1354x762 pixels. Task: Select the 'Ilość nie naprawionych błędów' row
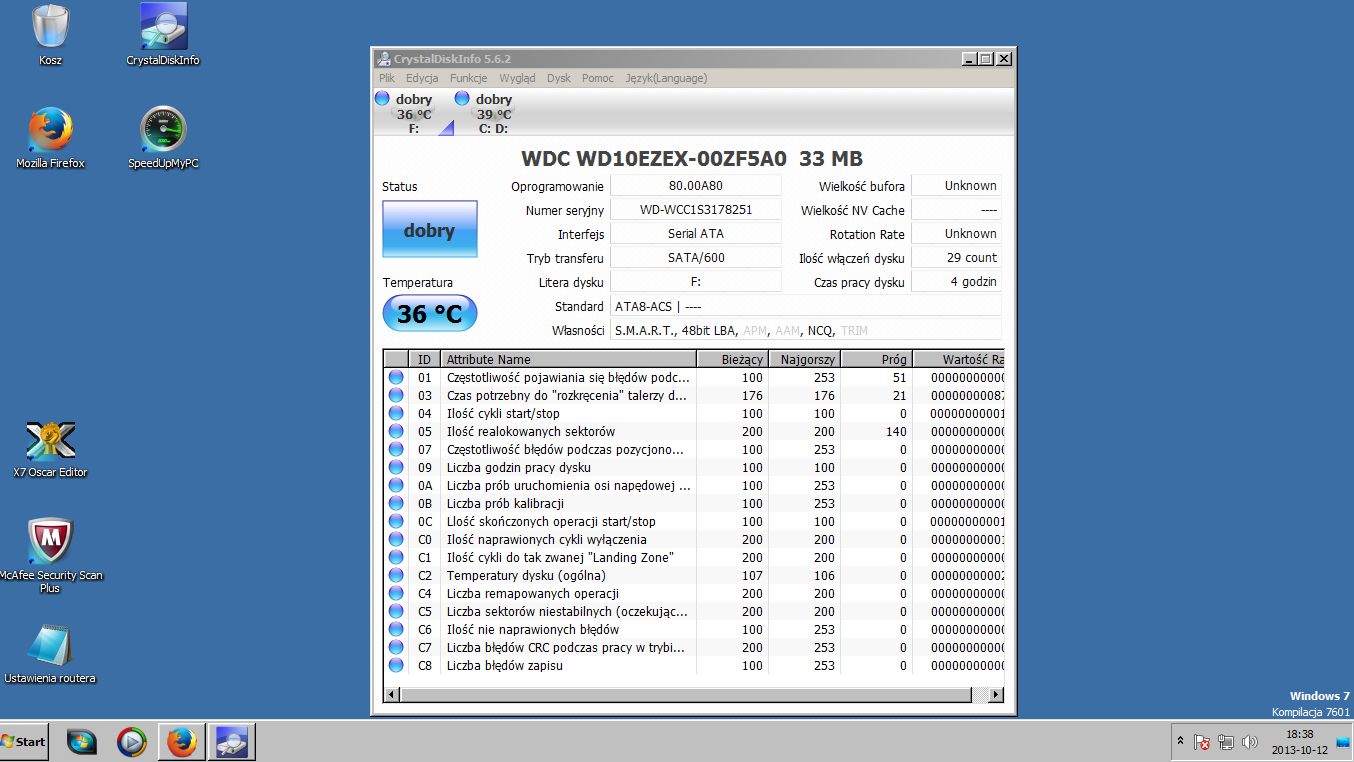[694, 630]
